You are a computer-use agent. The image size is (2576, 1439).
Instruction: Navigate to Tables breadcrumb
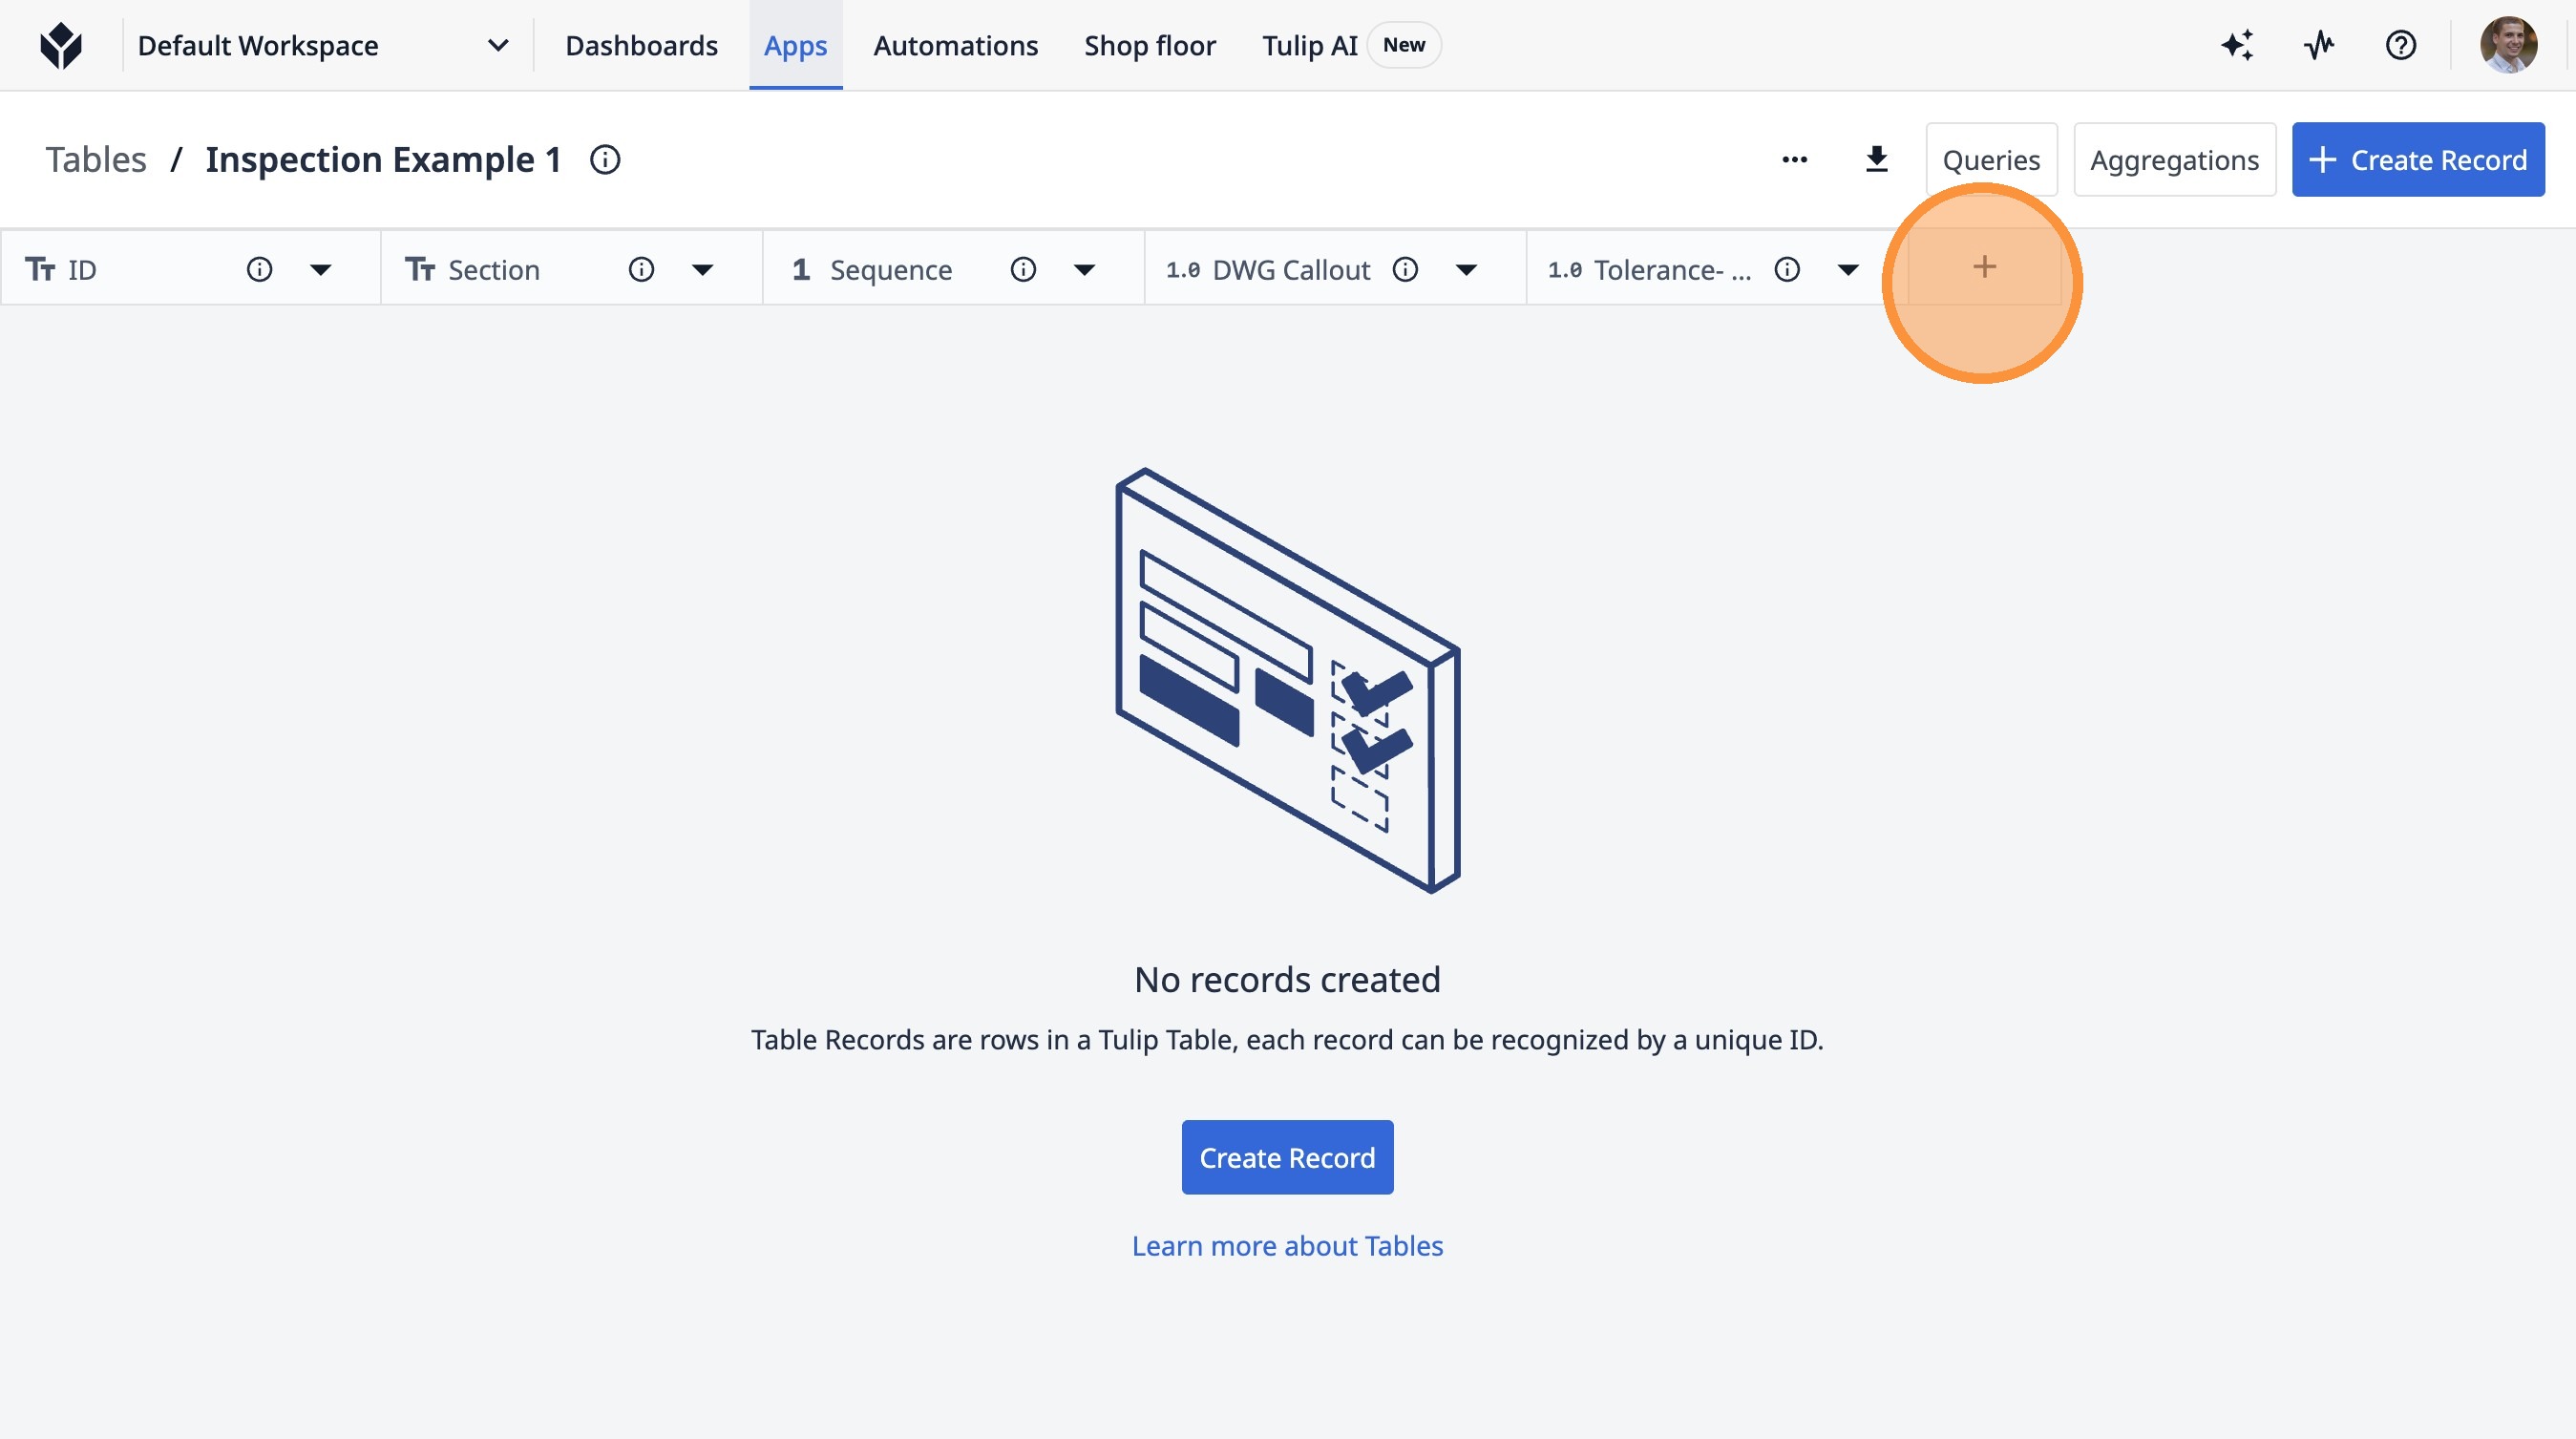pos(96,160)
